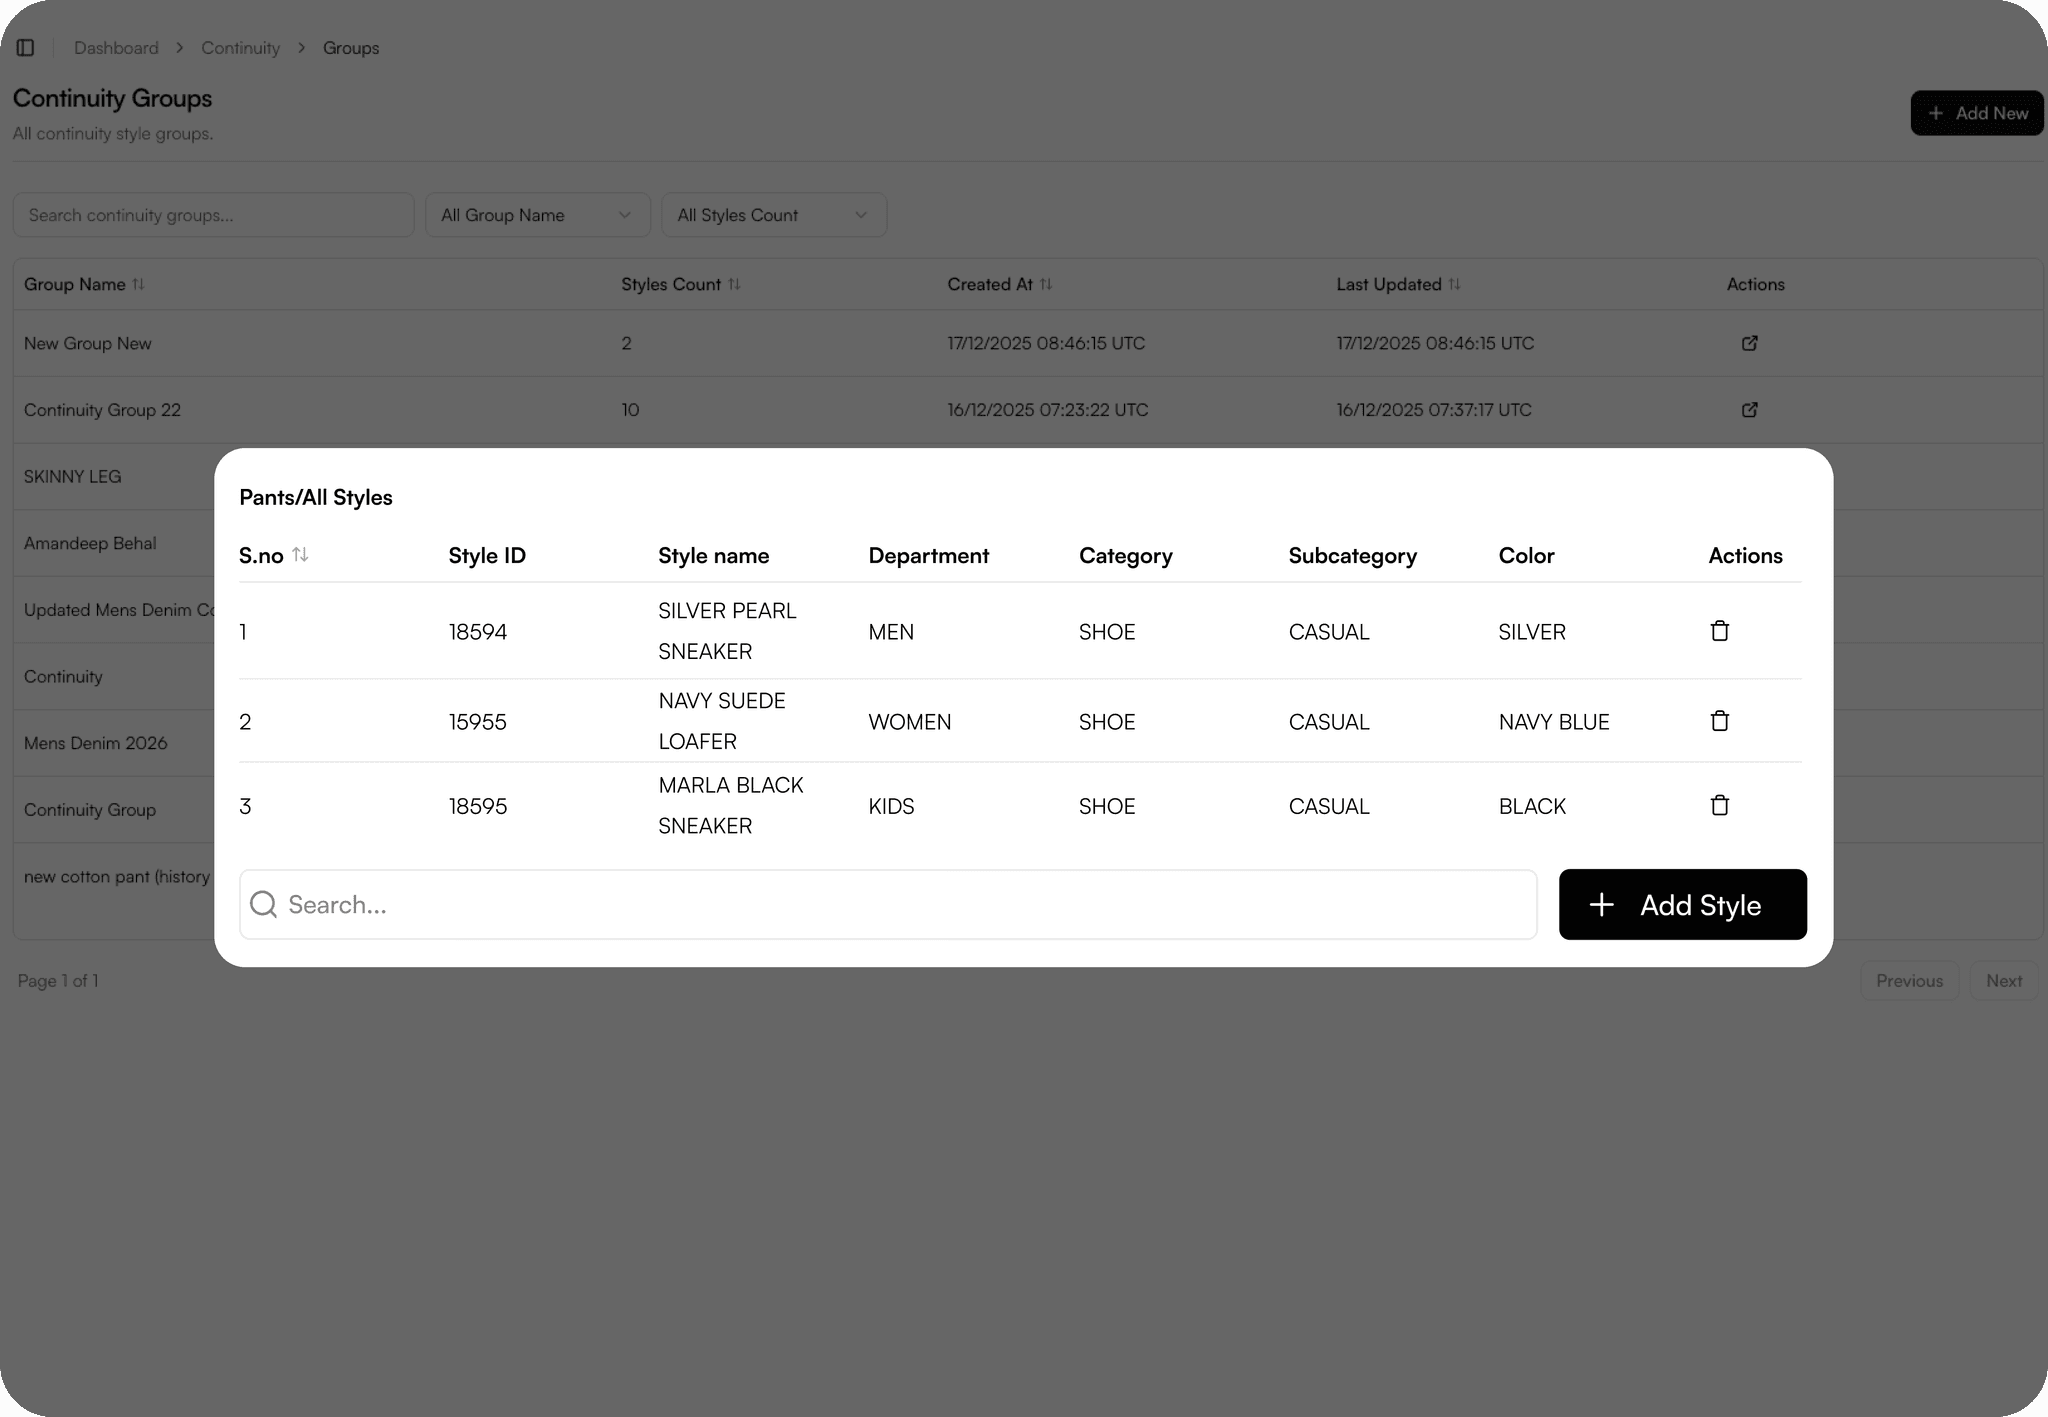Sort by Group Name column arrows

tap(139, 284)
